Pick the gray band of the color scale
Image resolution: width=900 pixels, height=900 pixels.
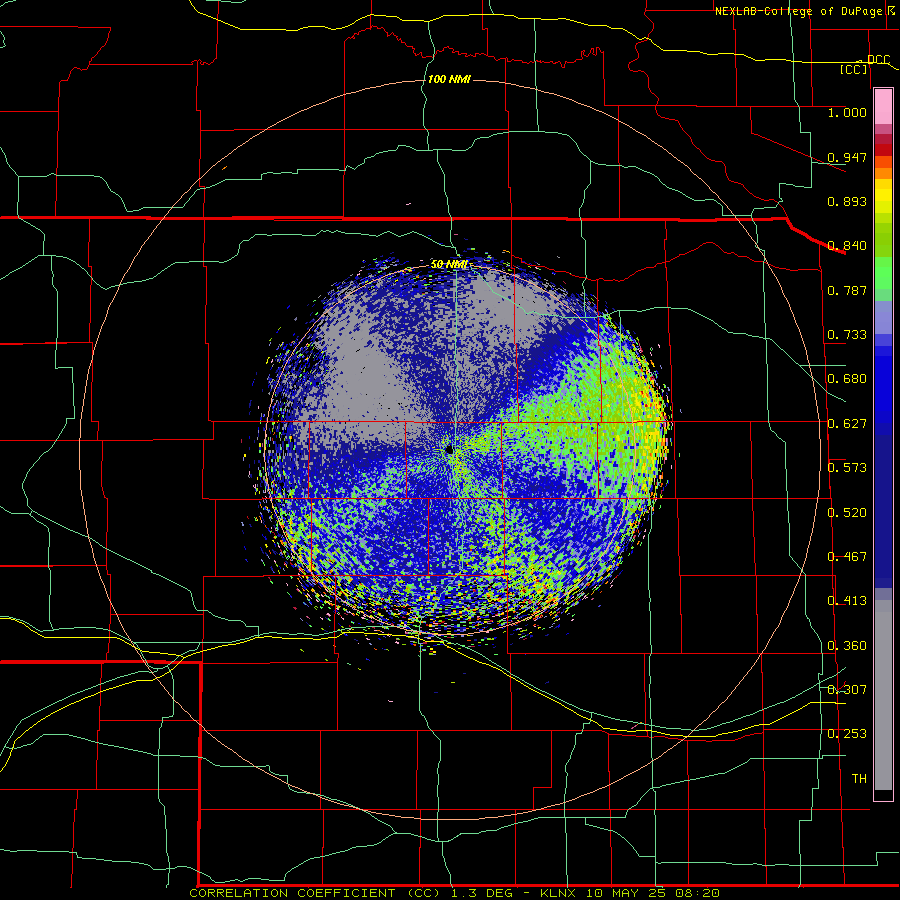pos(883,695)
